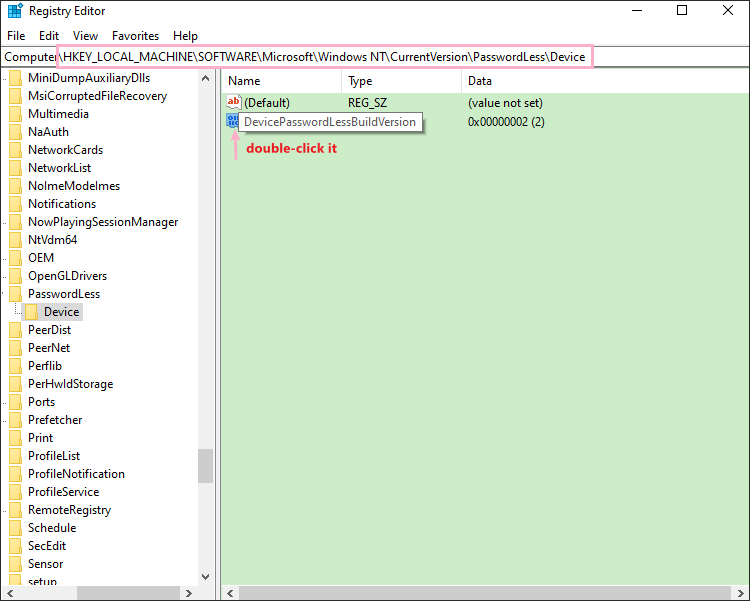The image size is (750, 601).
Task: Expand the NowPlayingSessionManager key
Action: [x=4, y=223]
